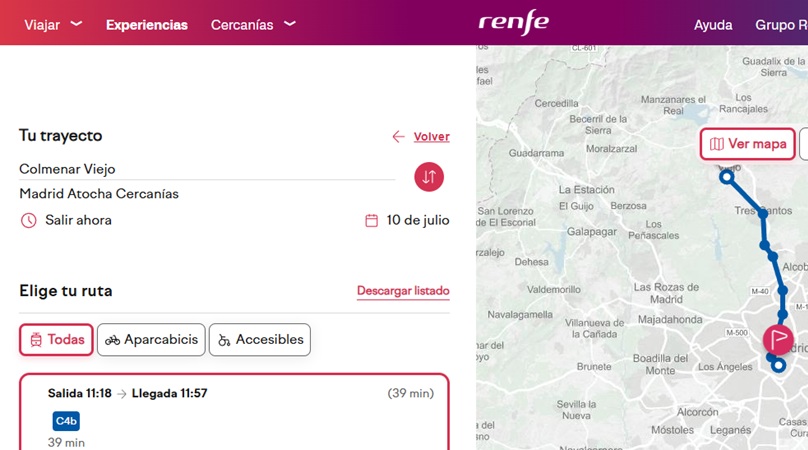Expand the Cercanías dropdown menu

click(x=253, y=25)
